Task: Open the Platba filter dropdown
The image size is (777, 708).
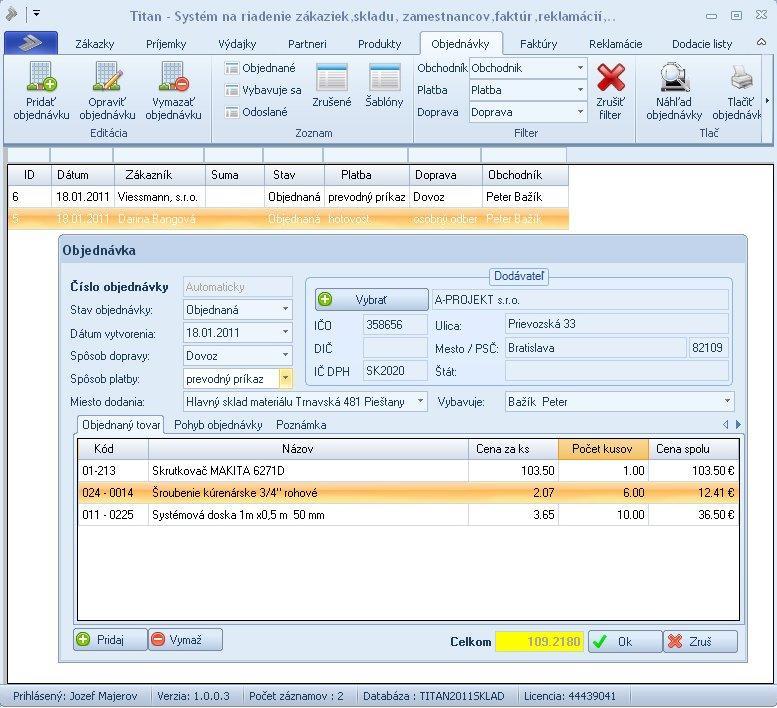Action: (580, 90)
